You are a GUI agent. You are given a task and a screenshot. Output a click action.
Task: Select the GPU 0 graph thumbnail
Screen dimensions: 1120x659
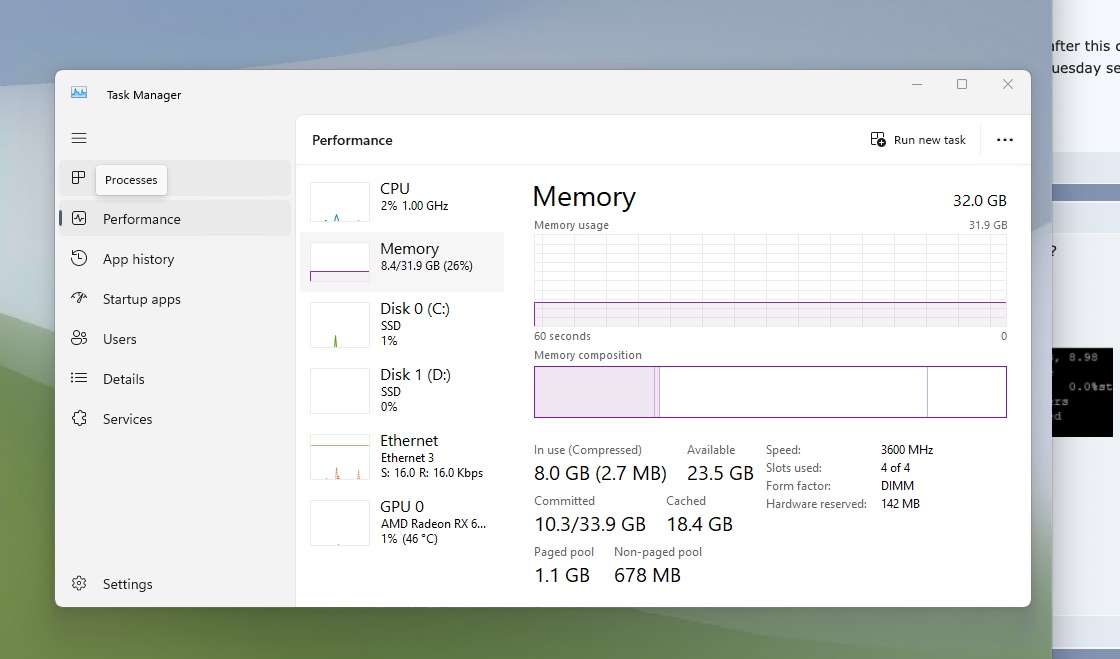pos(339,523)
